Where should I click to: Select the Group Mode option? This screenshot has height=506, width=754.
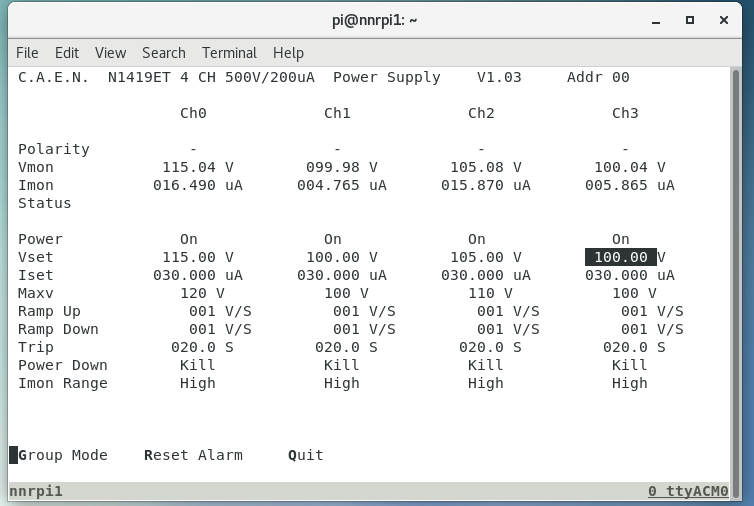point(62,455)
